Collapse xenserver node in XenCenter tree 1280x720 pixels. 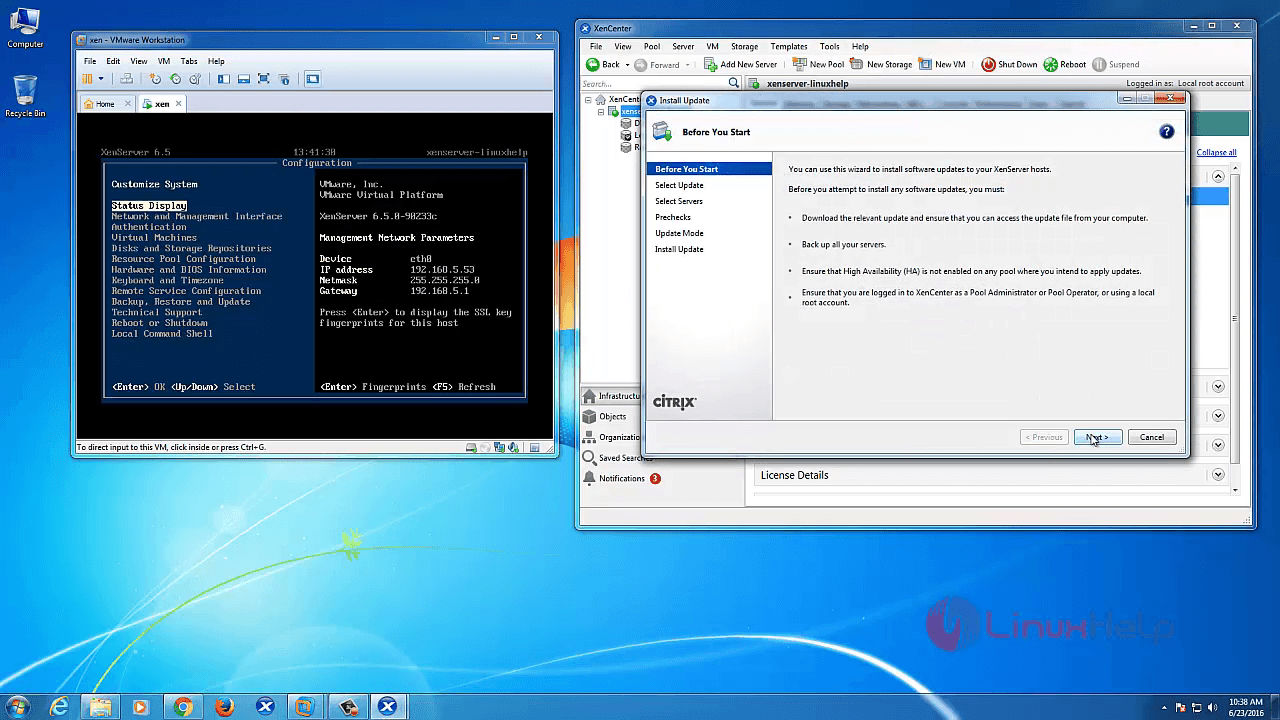602,112
